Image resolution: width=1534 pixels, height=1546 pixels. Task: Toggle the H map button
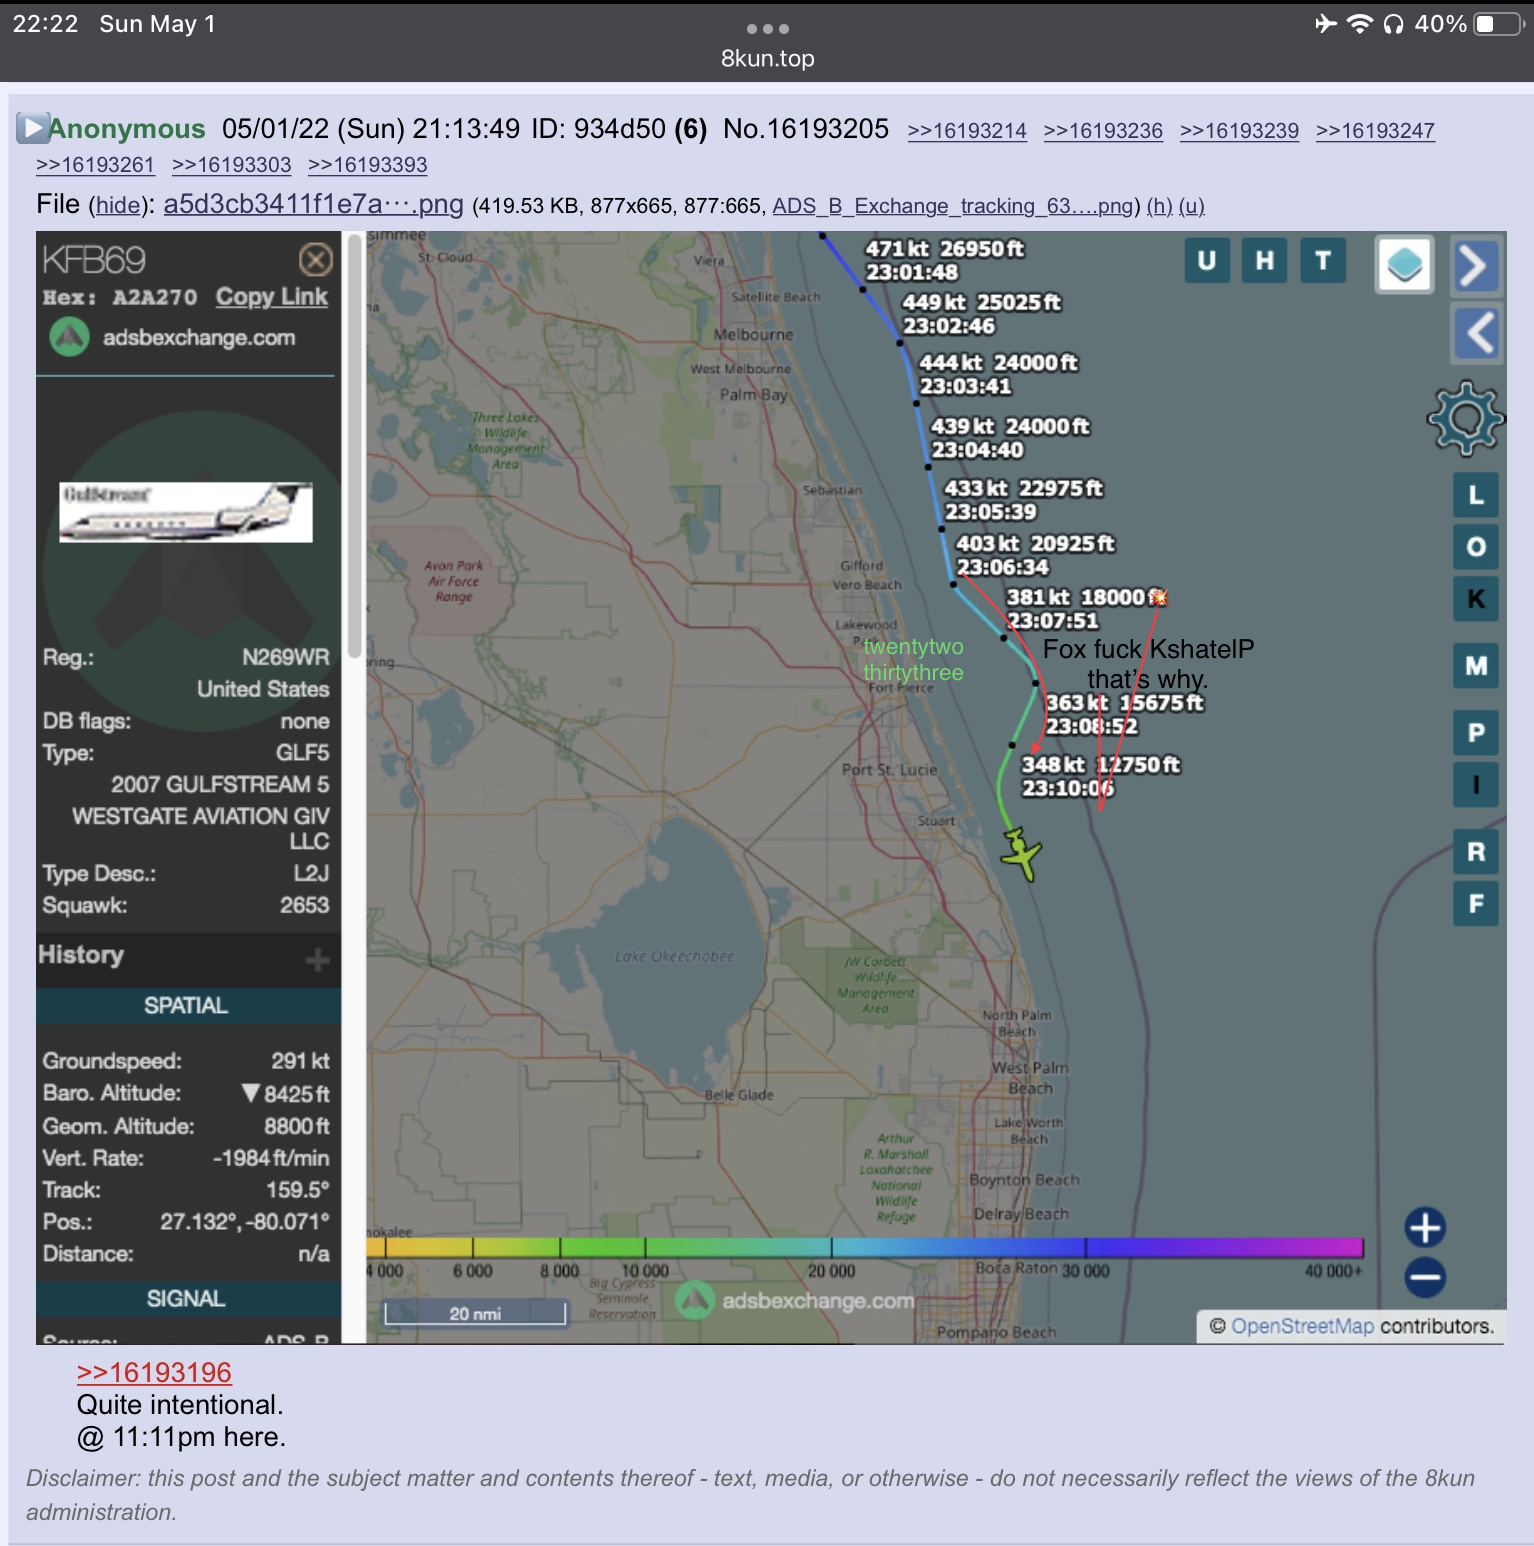coord(1265,261)
